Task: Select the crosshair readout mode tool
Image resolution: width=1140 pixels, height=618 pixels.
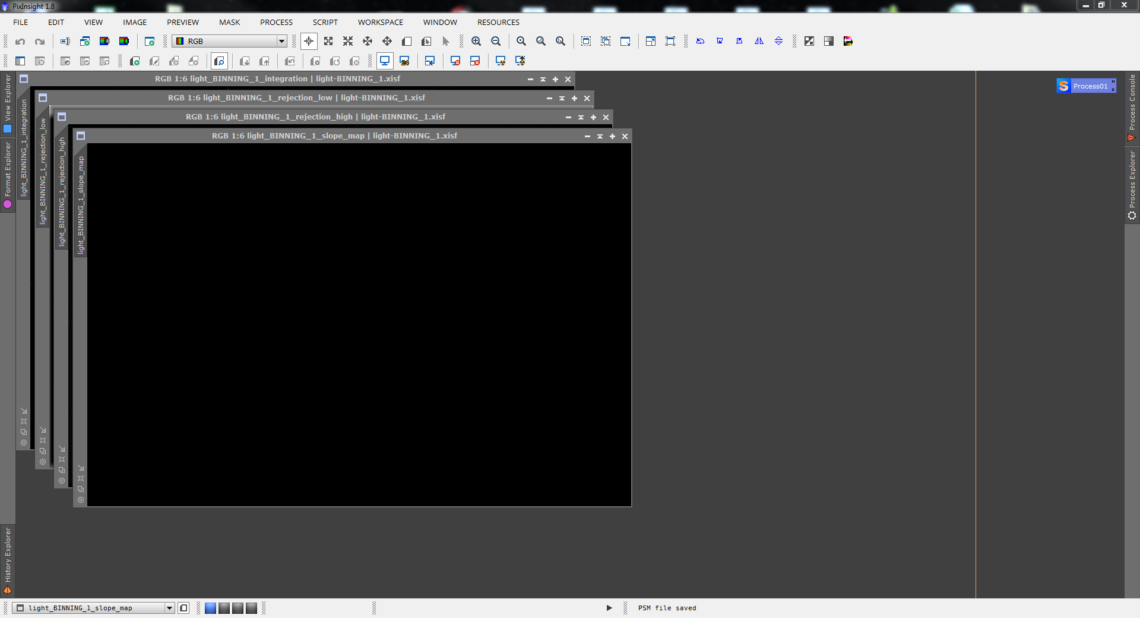Action: coord(309,42)
